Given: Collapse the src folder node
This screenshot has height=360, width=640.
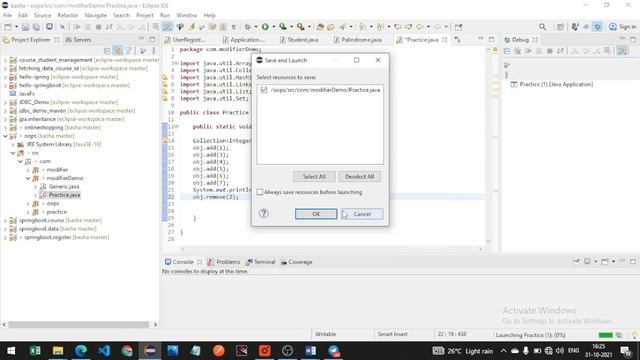Looking at the screenshot, I should tap(13, 153).
